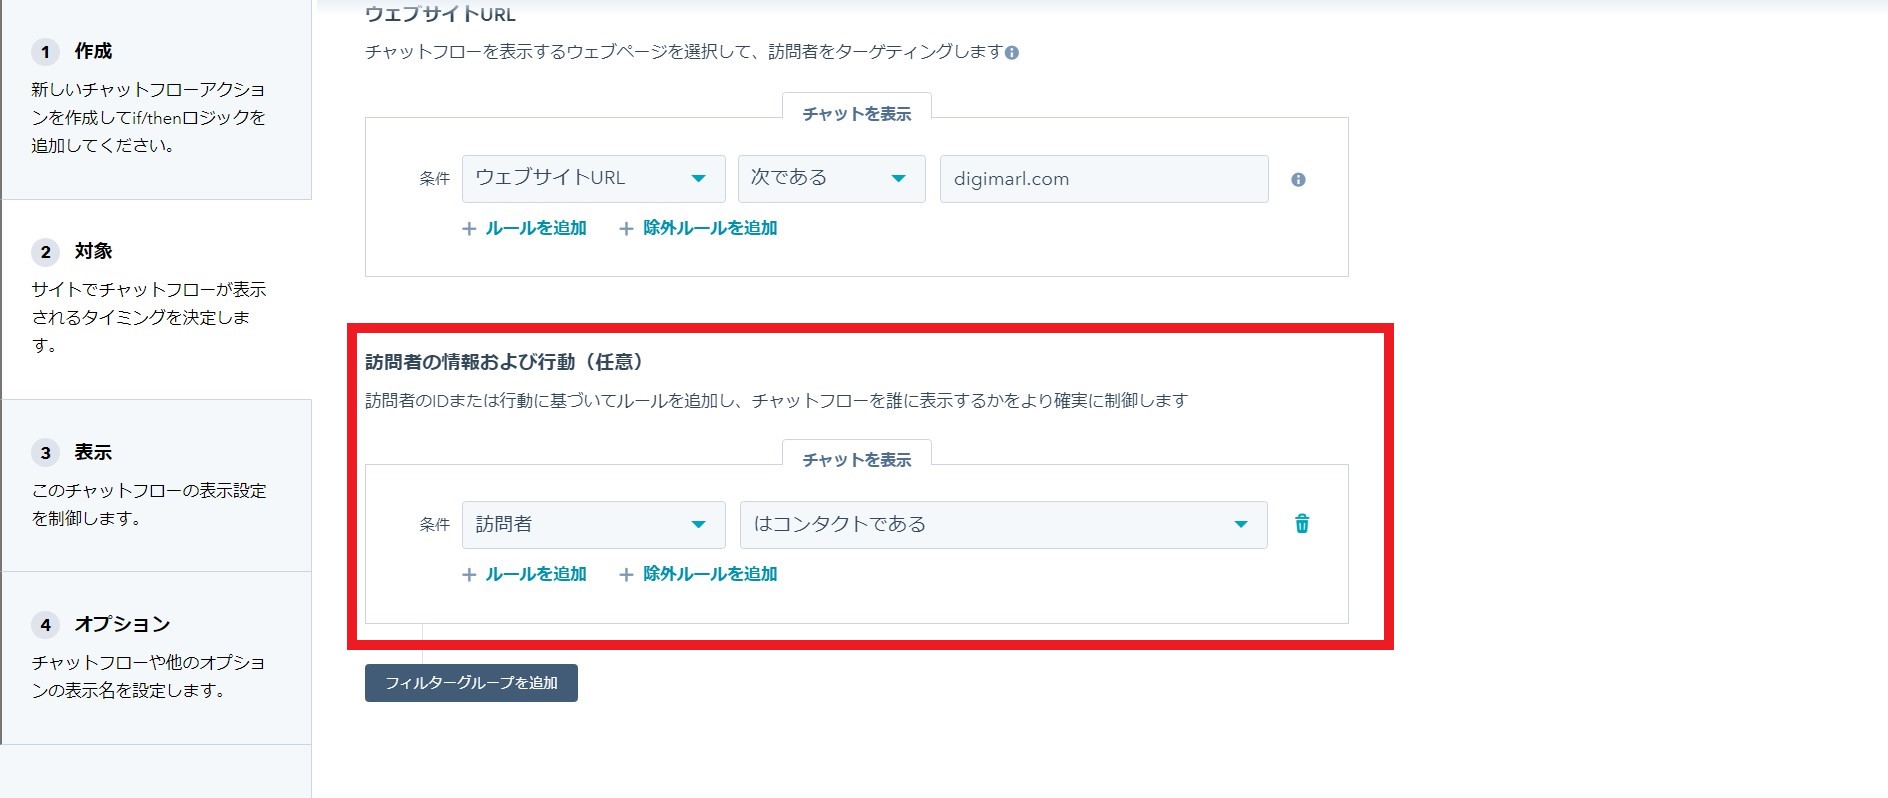Click フィルターグループを追加 button
The image size is (1888, 798).
point(471,683)
